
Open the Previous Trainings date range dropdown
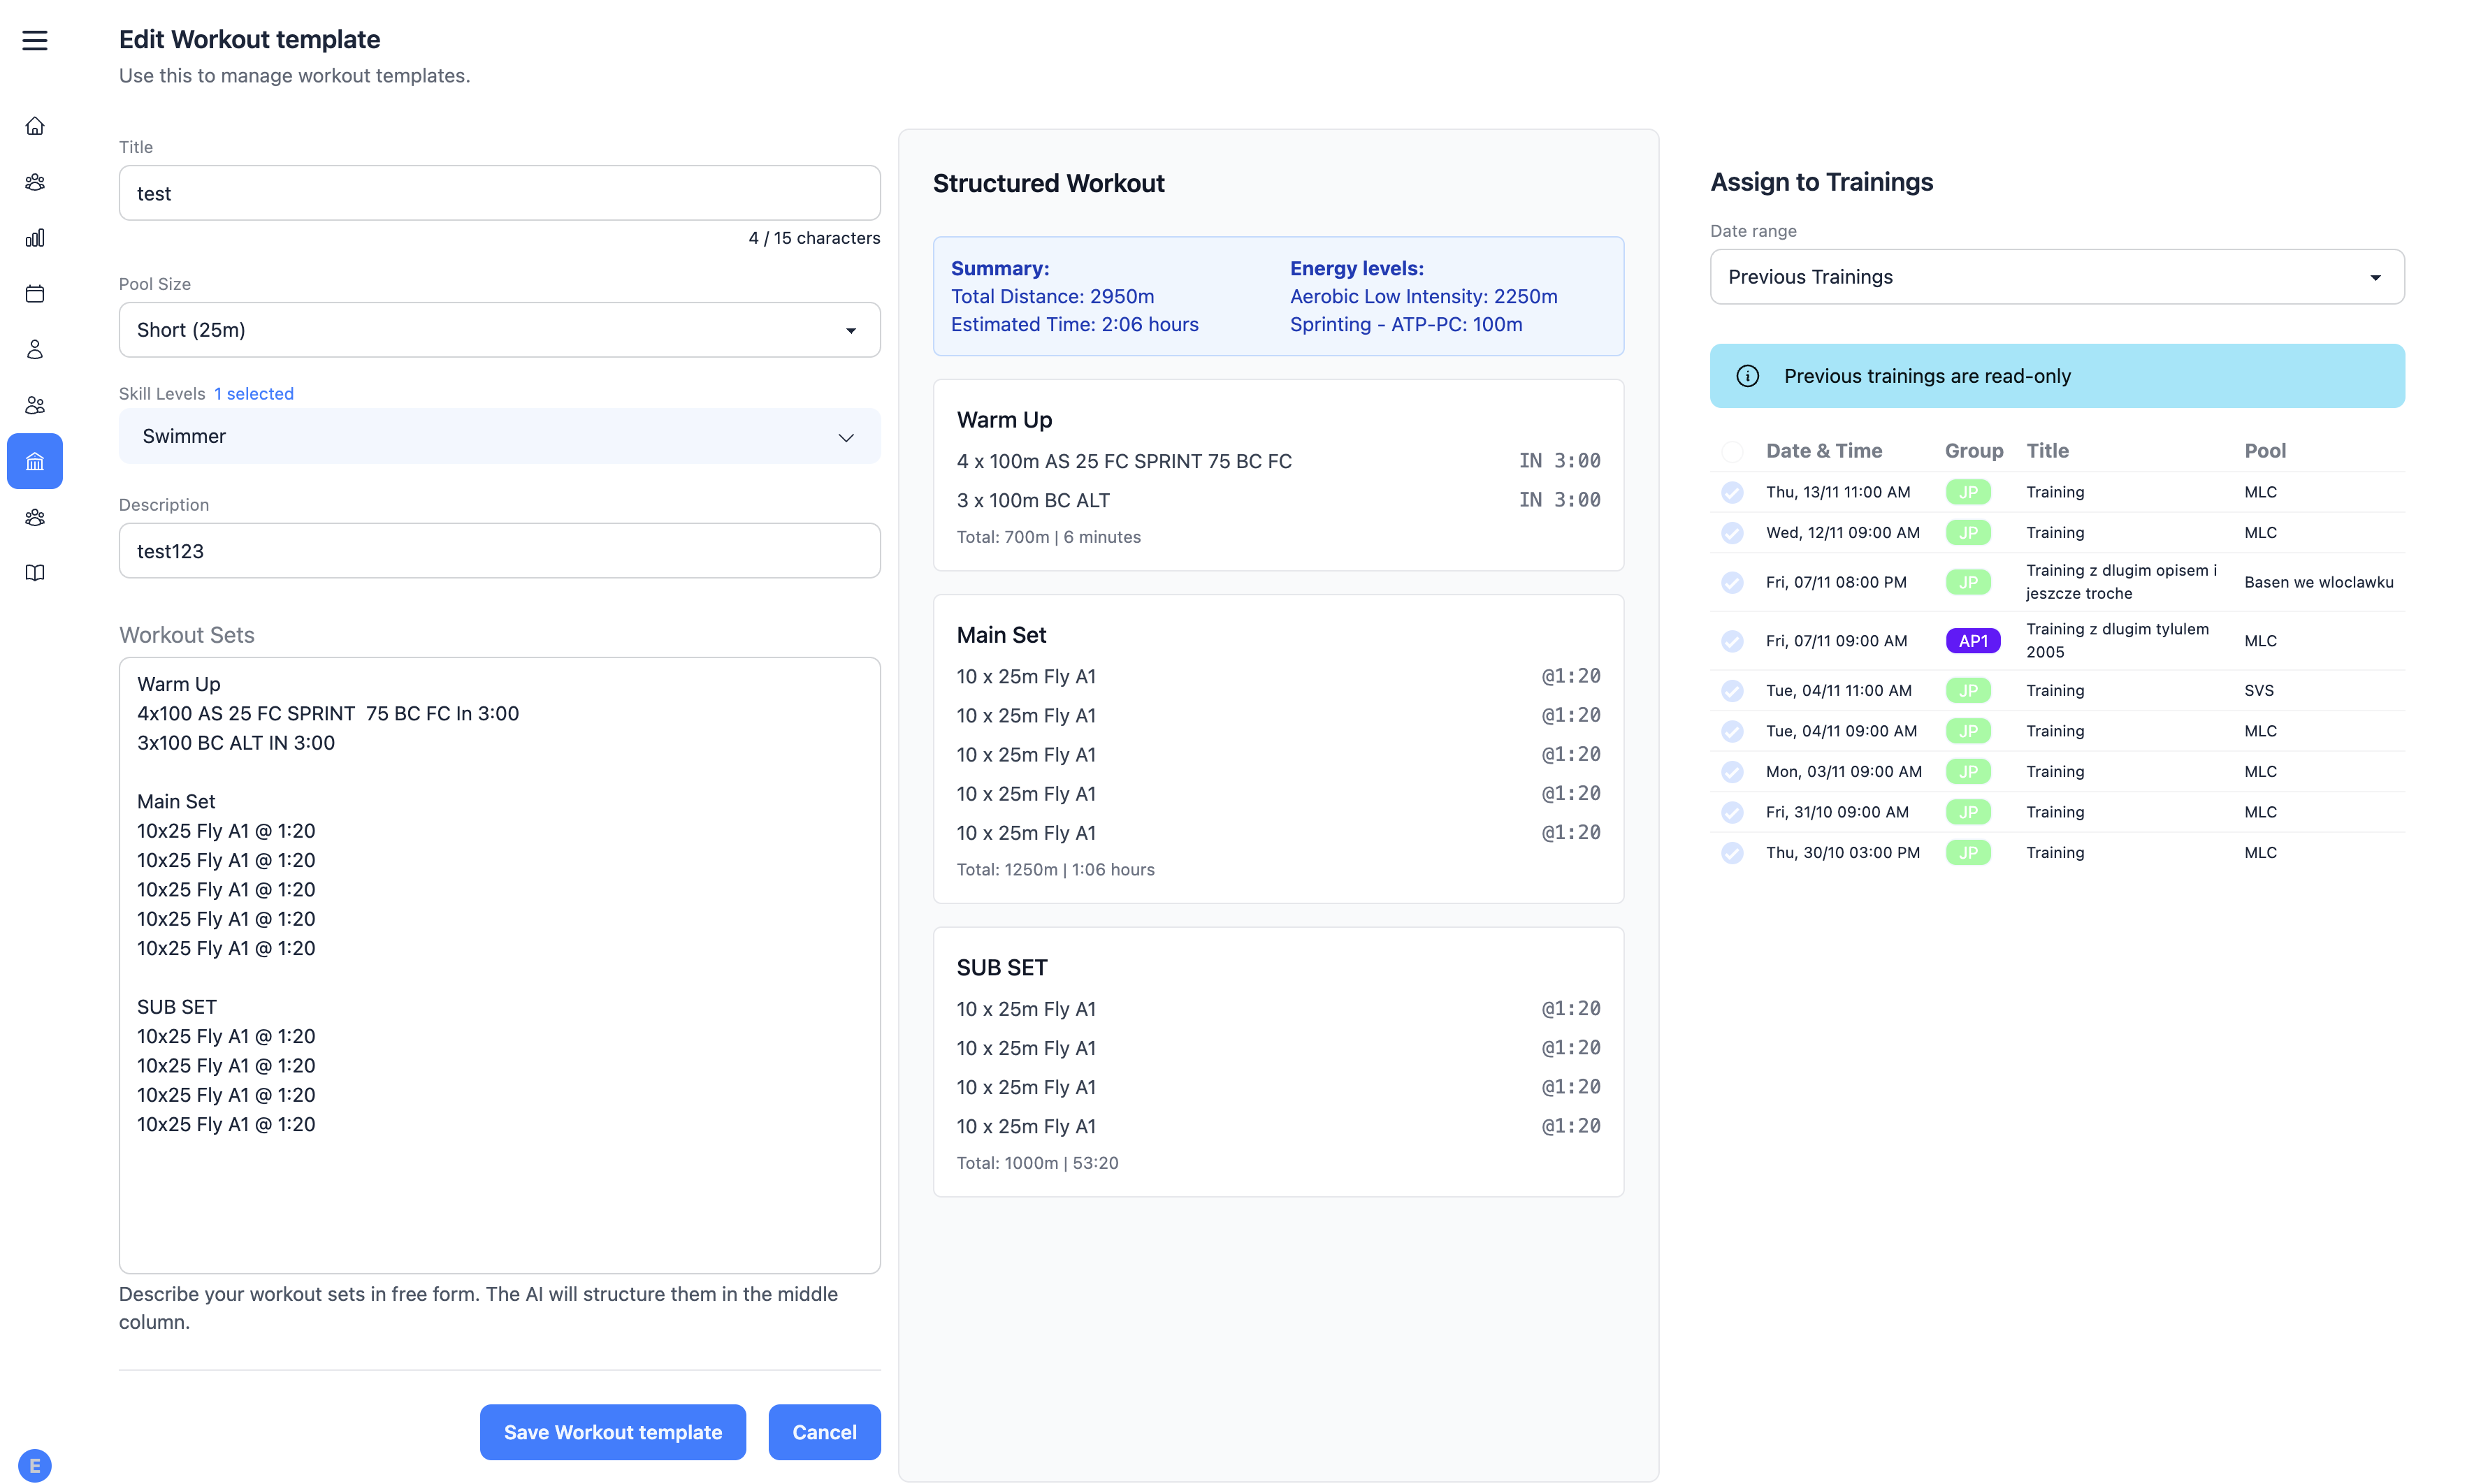coord(2056,277)
